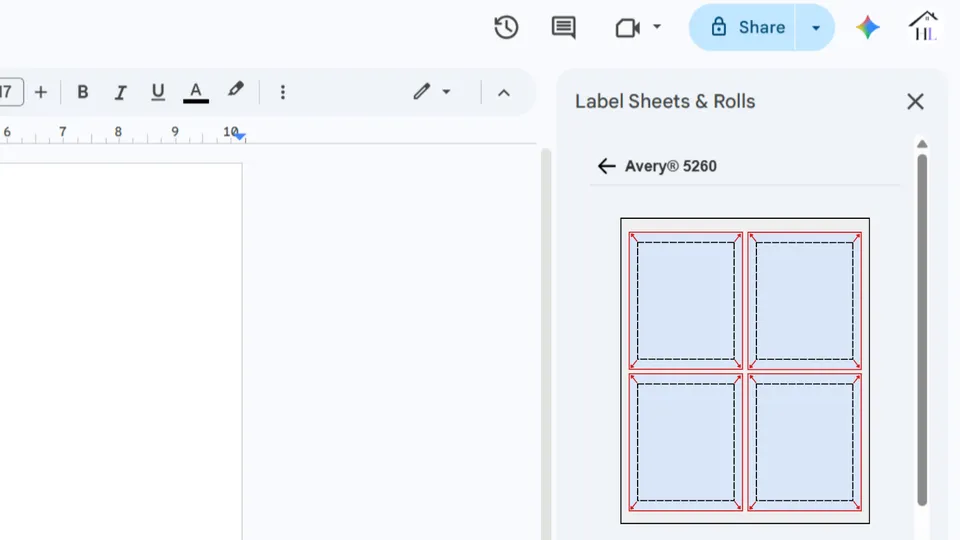960x540 pixels.
Task: Expand the meeting options dropdown arrow
Action: (x=657, y=27)
